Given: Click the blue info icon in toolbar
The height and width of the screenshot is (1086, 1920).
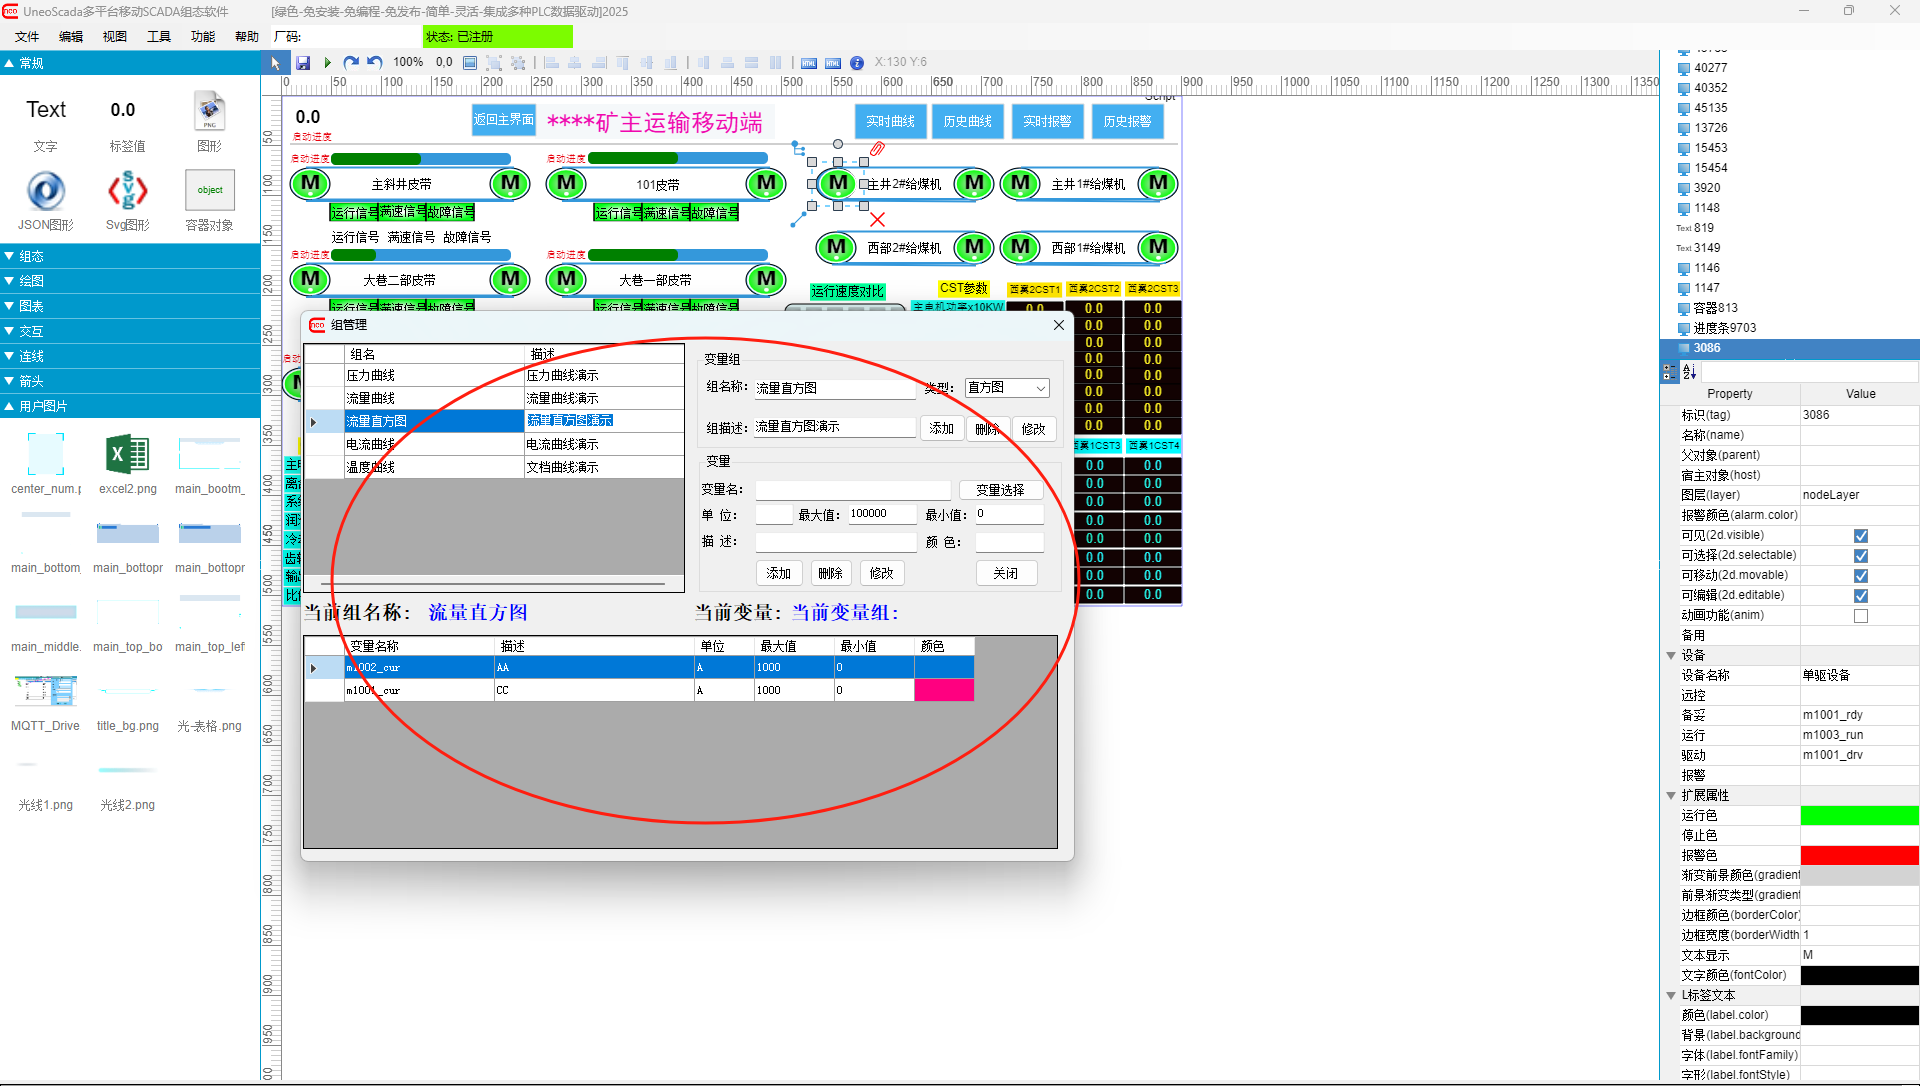Looking at the screenshot, I should click(x=857, y=63).
